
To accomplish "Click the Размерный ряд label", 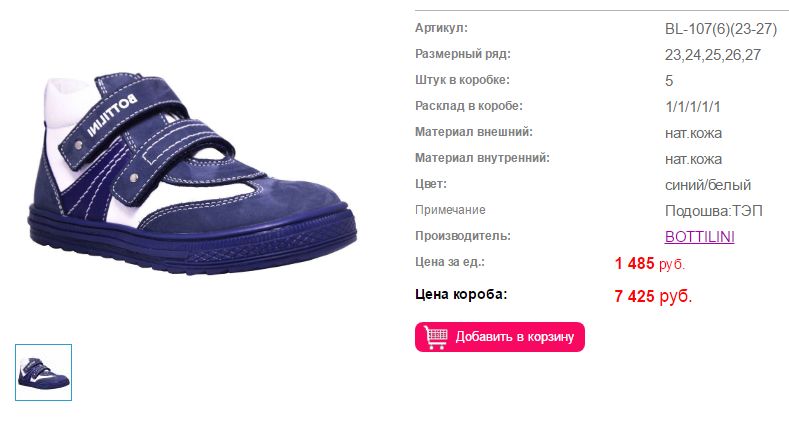I will coord(462,54).
